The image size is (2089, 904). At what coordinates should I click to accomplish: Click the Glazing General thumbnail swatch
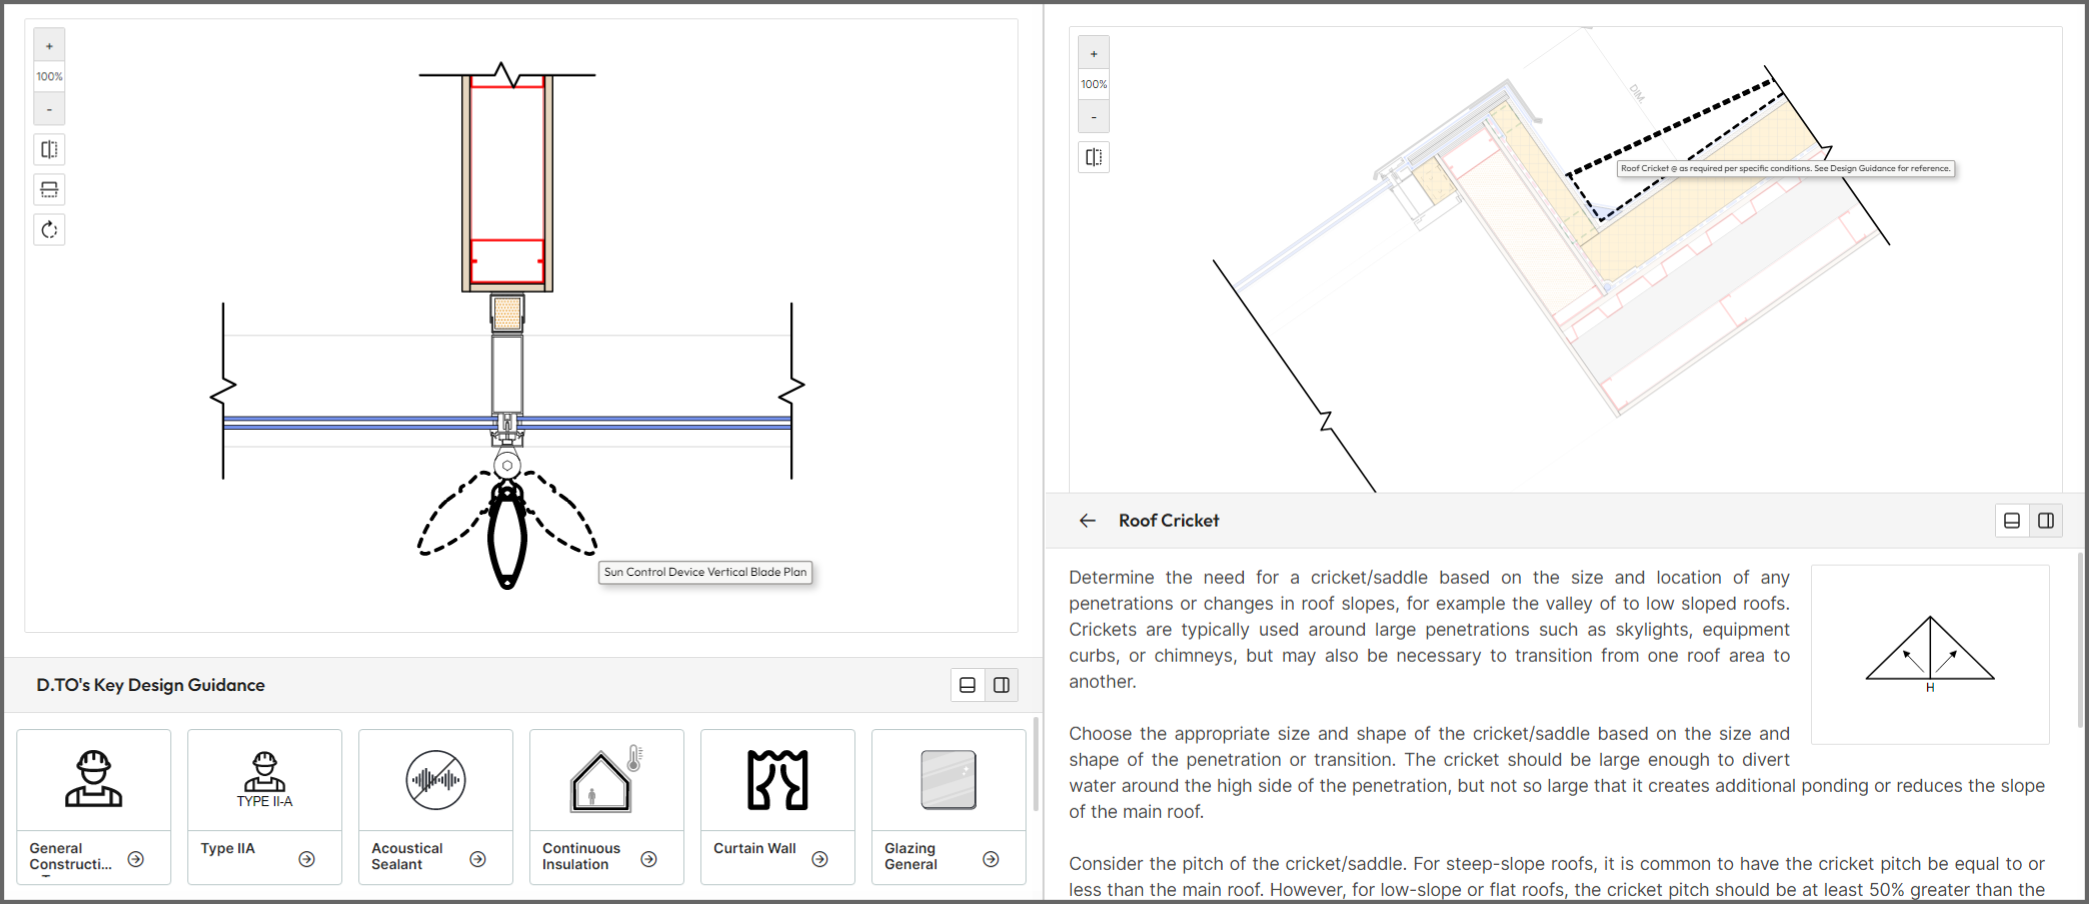[x=948, y=780]
